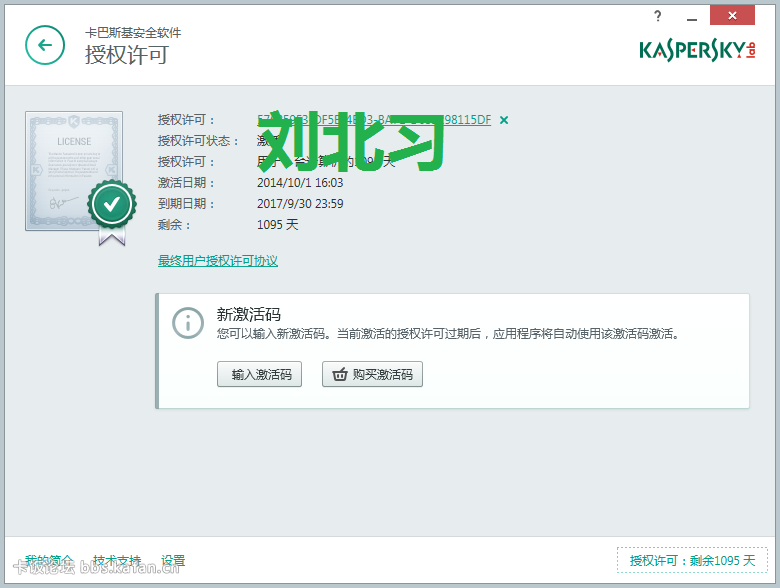780x588 pixels.
Task: Click the Kaspersky Lab logo
Action: tap(697, 51)
